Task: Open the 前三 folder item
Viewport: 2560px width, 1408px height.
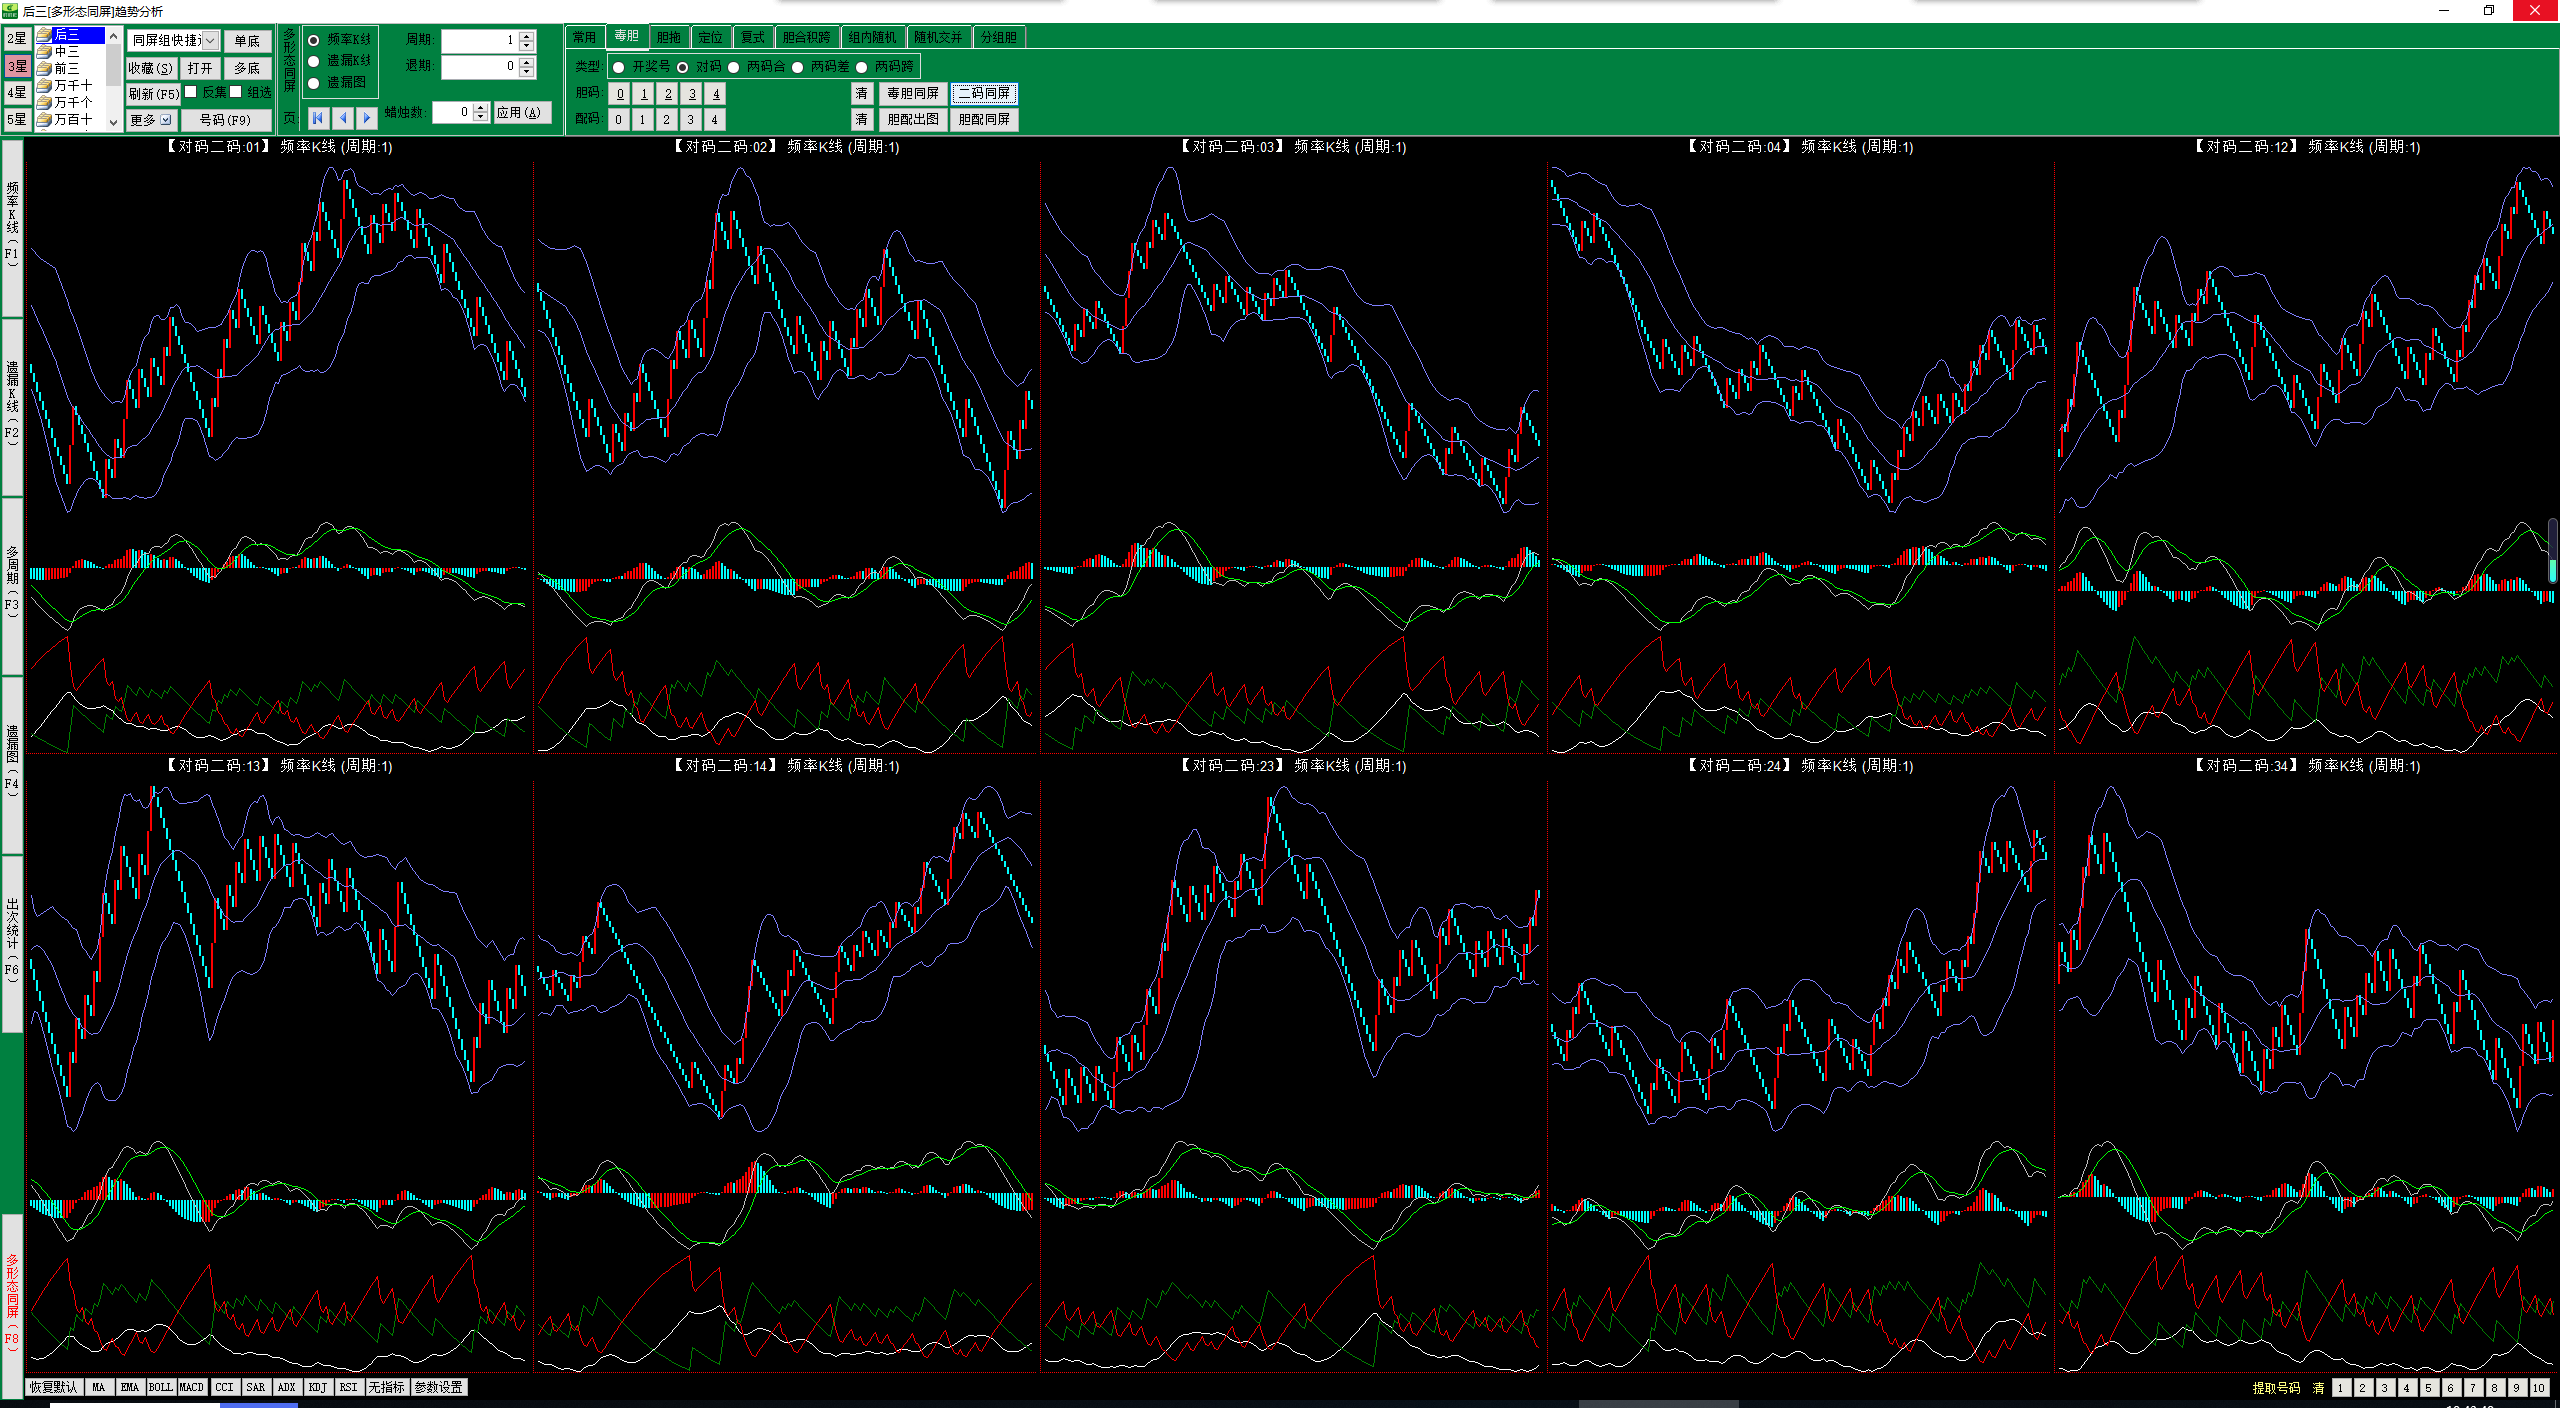Action: point(66,68)
